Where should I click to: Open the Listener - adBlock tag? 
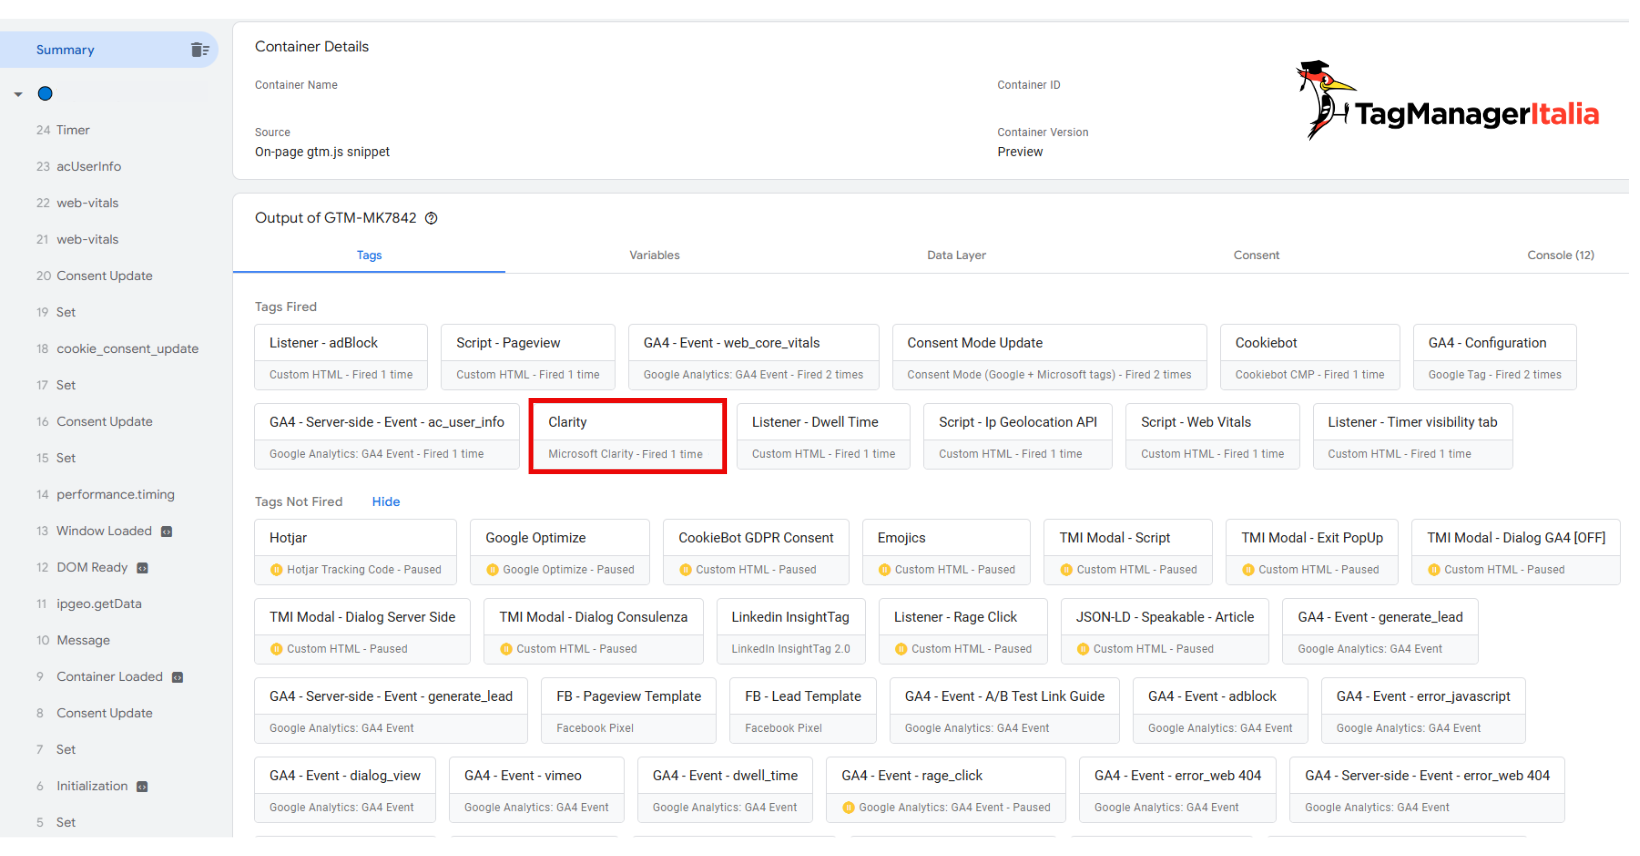pos(341,357)
